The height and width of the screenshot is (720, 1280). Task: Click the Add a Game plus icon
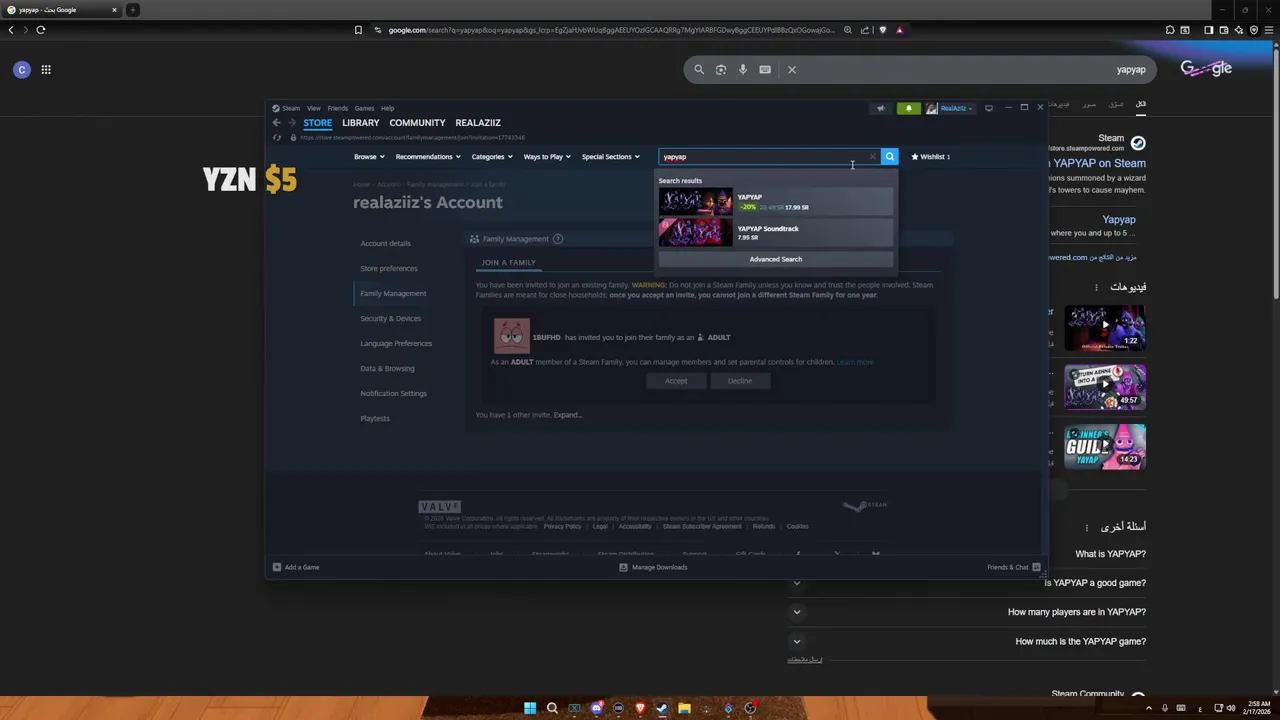pos(277,567)
